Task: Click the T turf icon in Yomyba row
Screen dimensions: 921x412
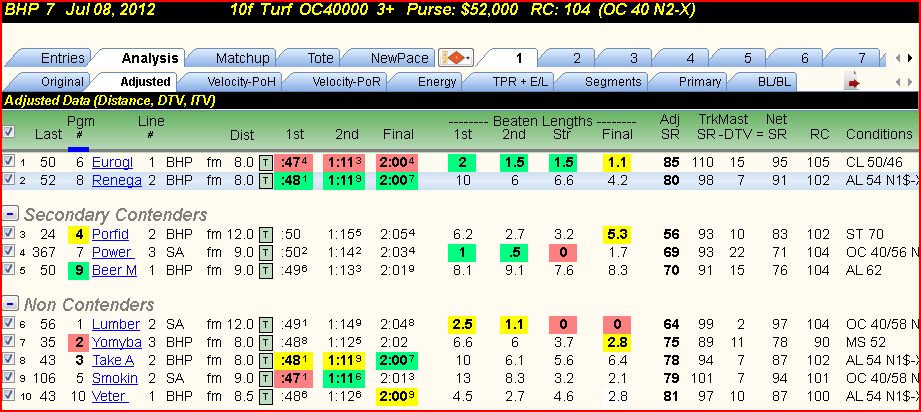Action: click(x=265, y=343)
